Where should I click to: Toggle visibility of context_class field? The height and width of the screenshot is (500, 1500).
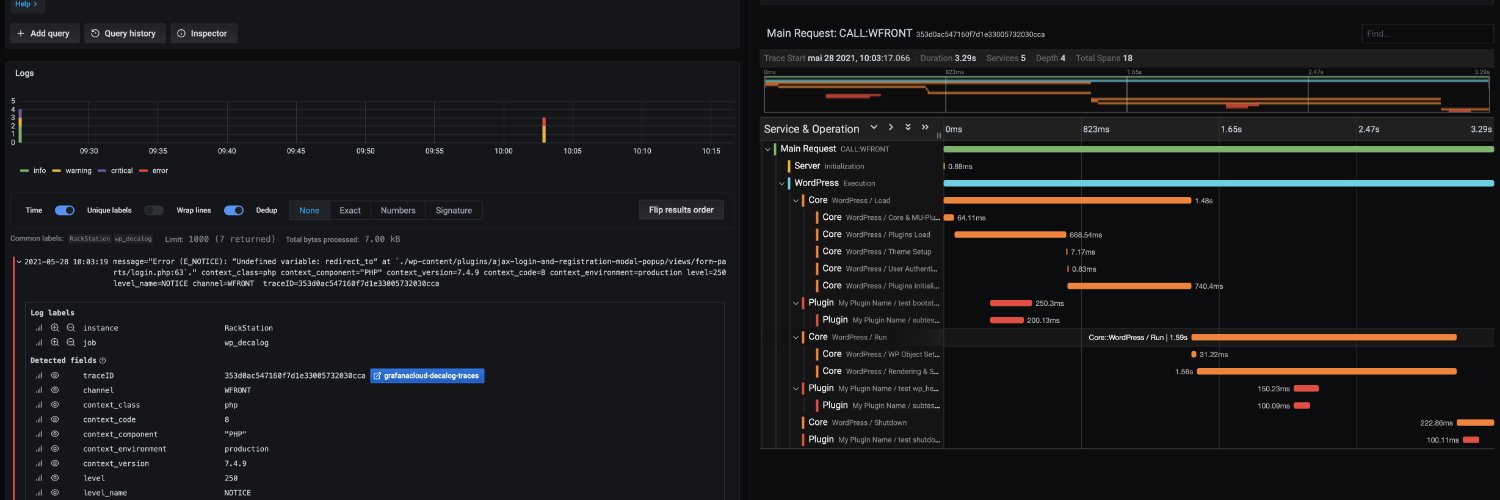[56, 405]
